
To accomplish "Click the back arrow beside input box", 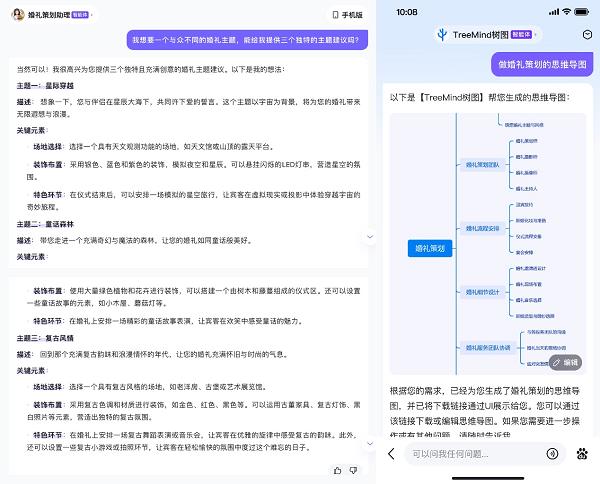I will (391, 454).
